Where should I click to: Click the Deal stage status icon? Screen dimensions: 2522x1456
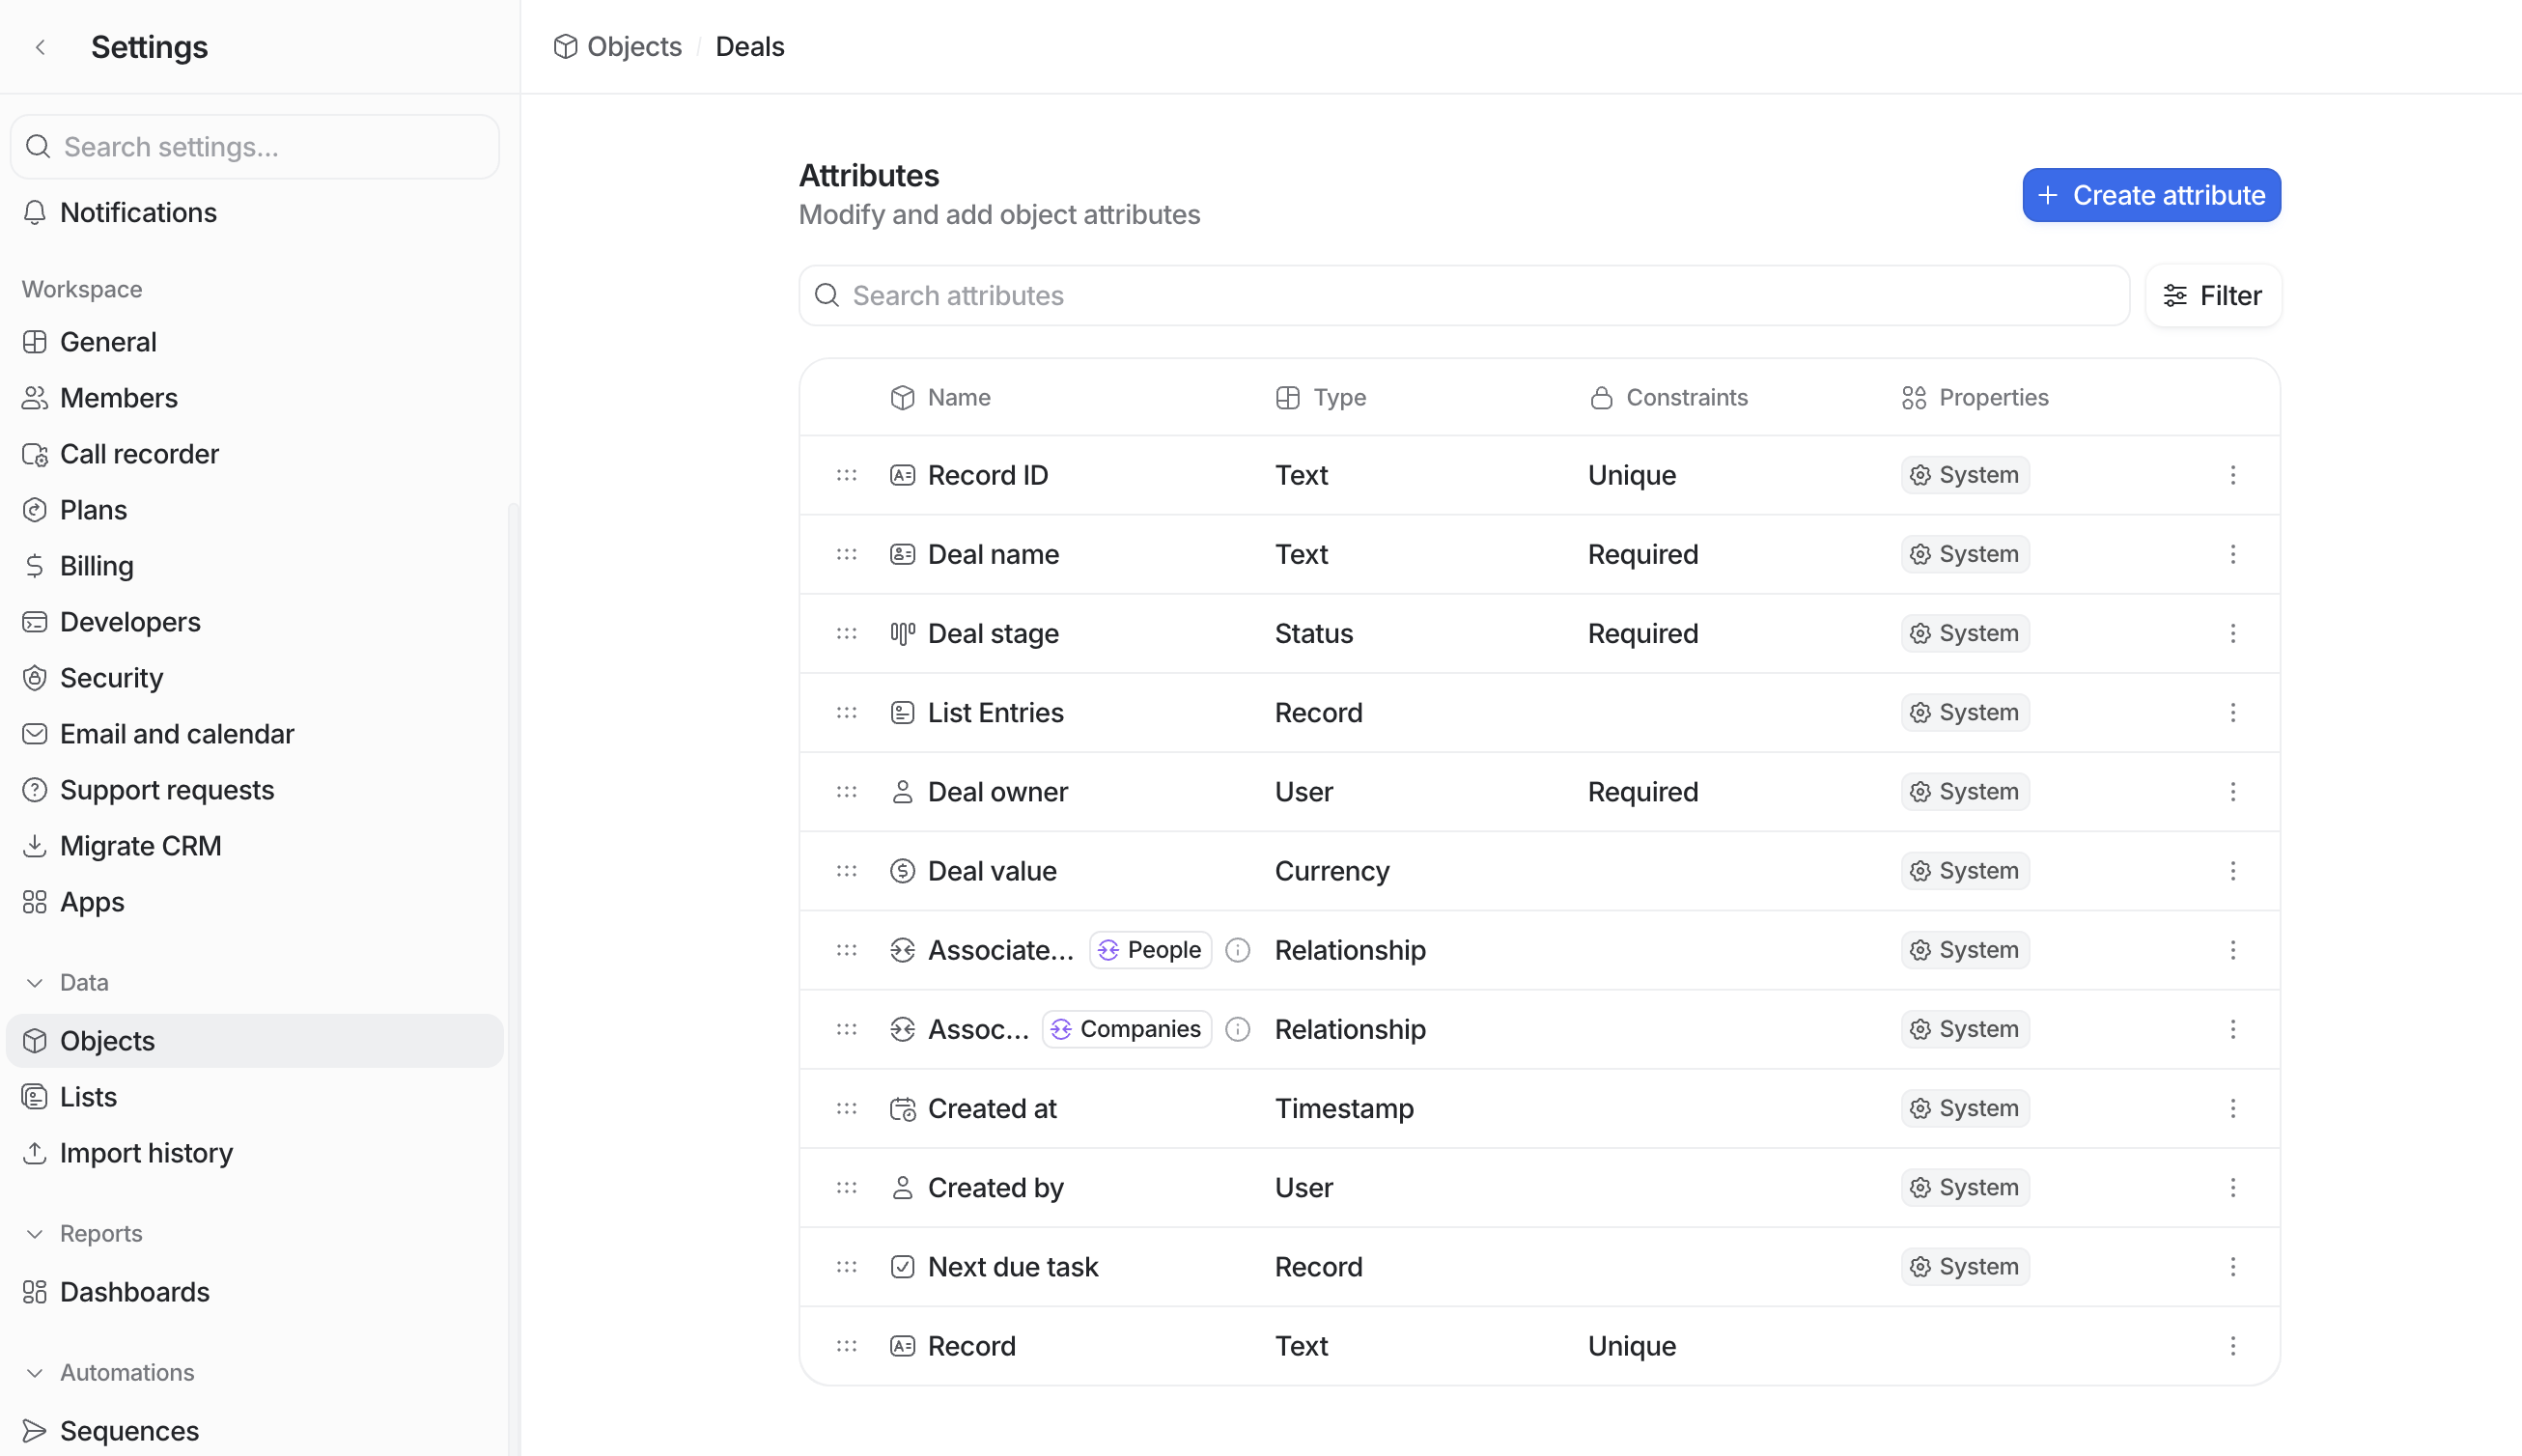tap(902, 632)
